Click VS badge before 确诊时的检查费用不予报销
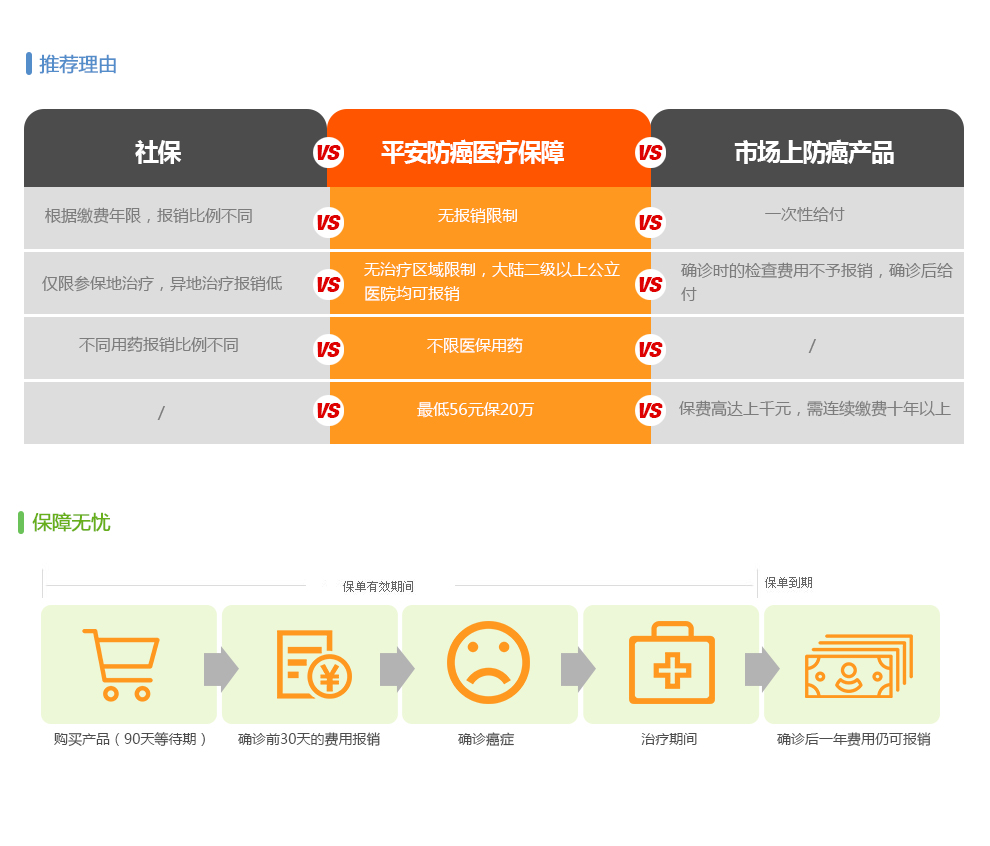 click(x=650, y=285)
